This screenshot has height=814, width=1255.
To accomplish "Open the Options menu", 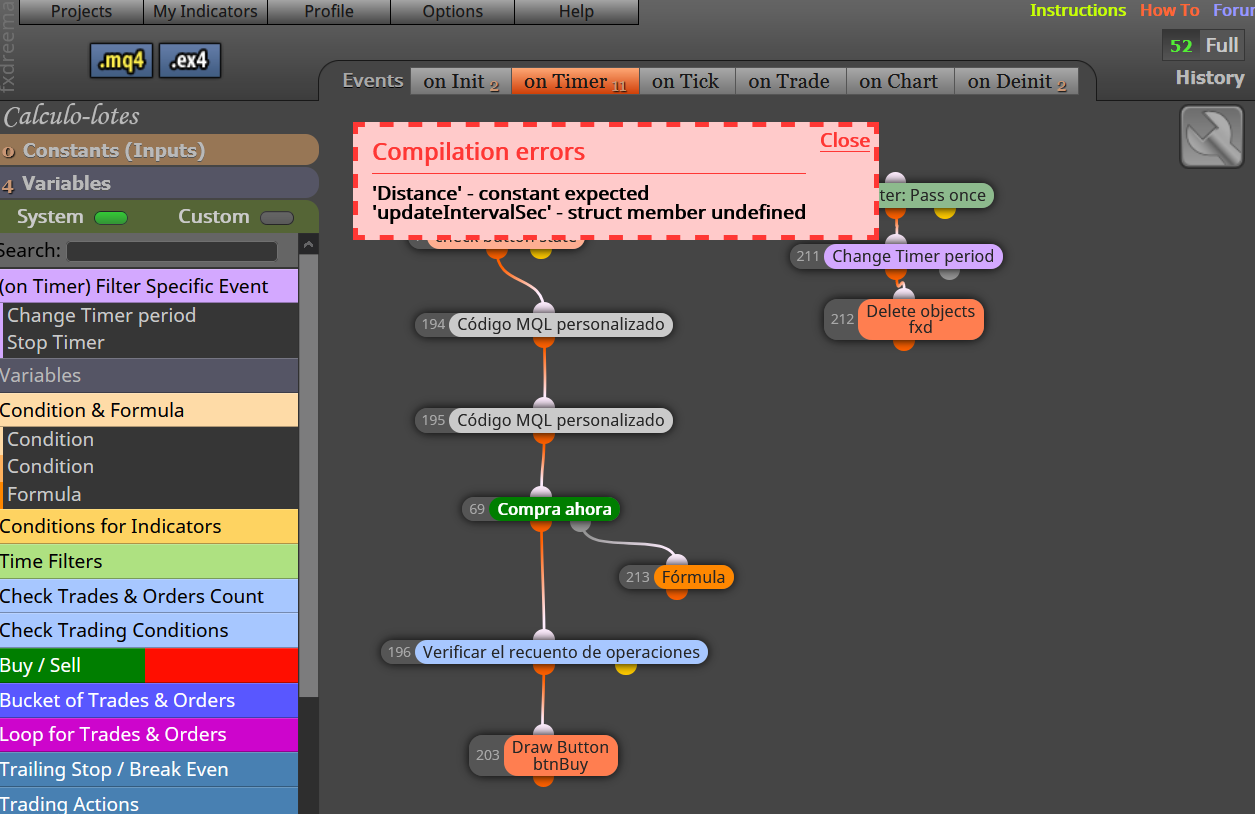I will tap(453, 12).
